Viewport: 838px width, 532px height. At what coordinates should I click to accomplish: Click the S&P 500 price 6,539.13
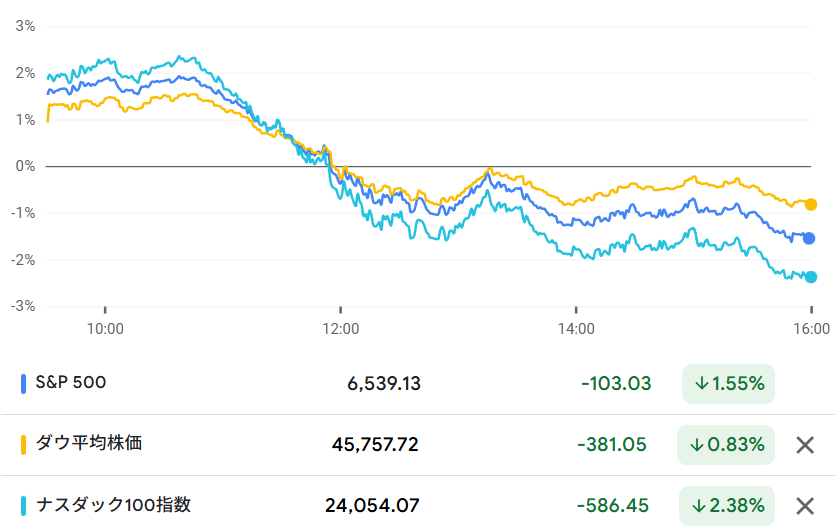(384, 384)
